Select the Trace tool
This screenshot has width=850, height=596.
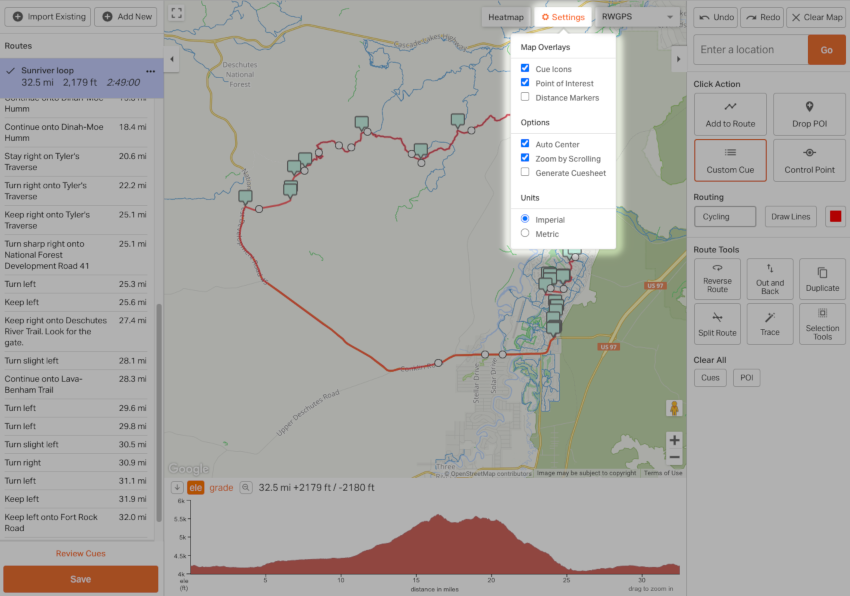pyautogui.click(x=770, y=324)
